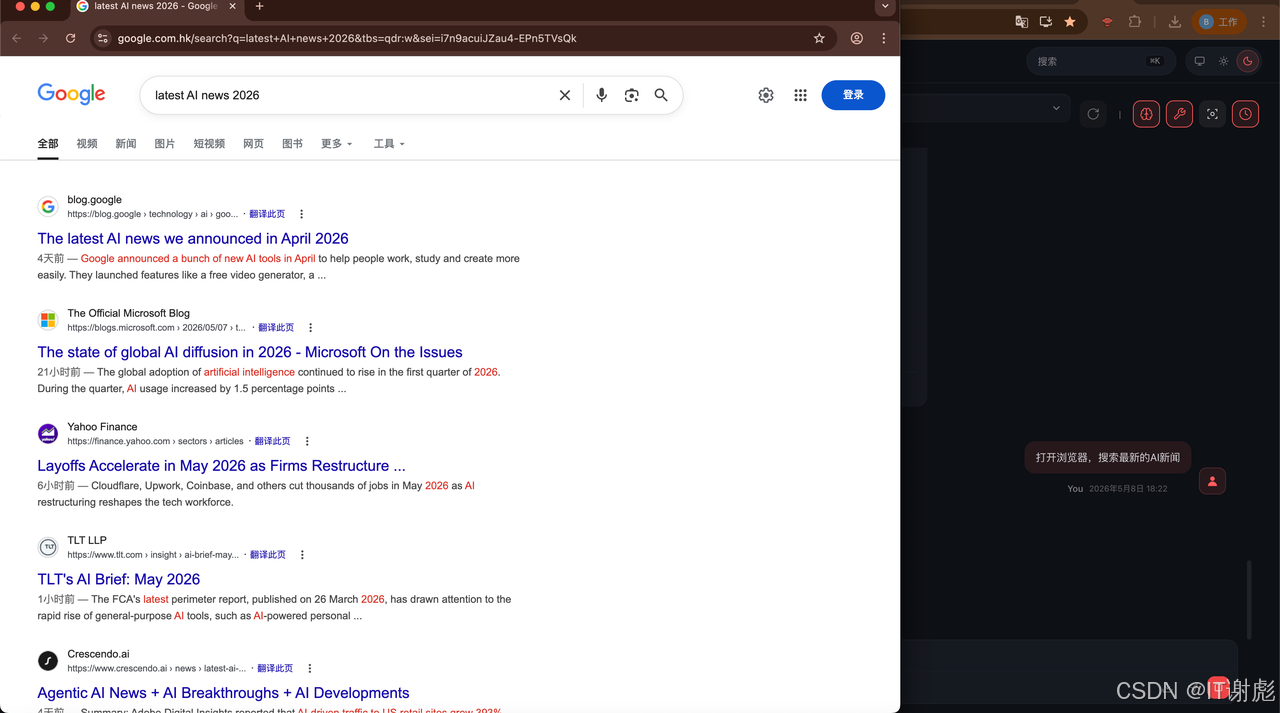Viewport: 1280px width, 713px height.
Task: Close the 'latest AI news 2026' tab
Action: click(233, 6)
